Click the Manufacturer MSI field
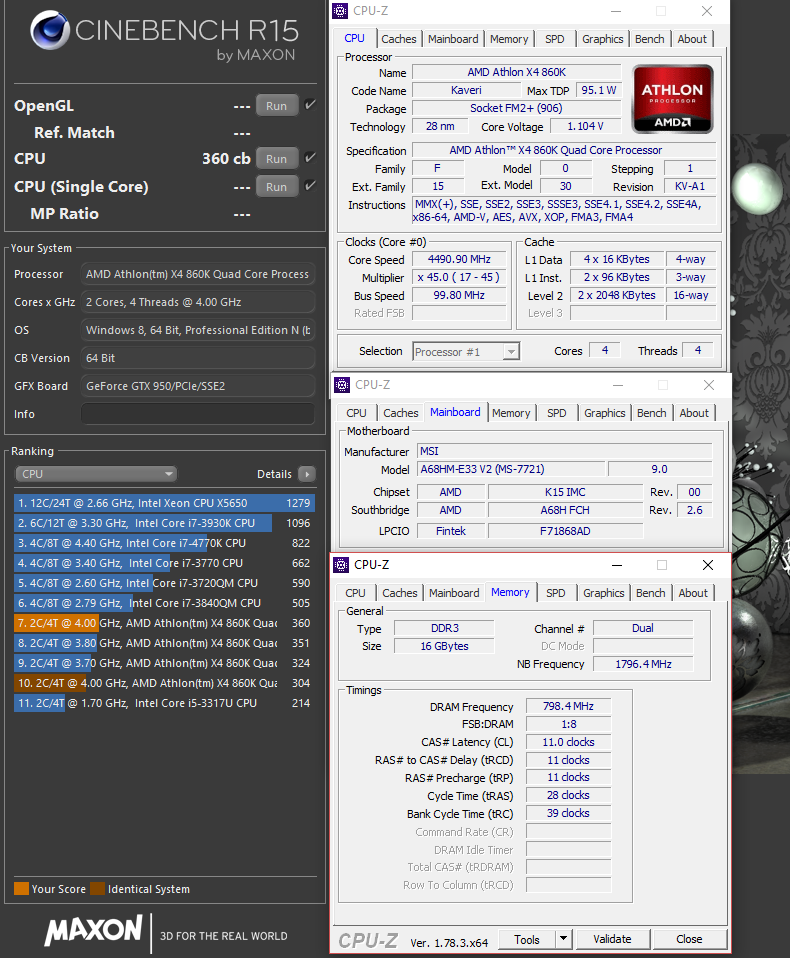 (x=565, y=451)
